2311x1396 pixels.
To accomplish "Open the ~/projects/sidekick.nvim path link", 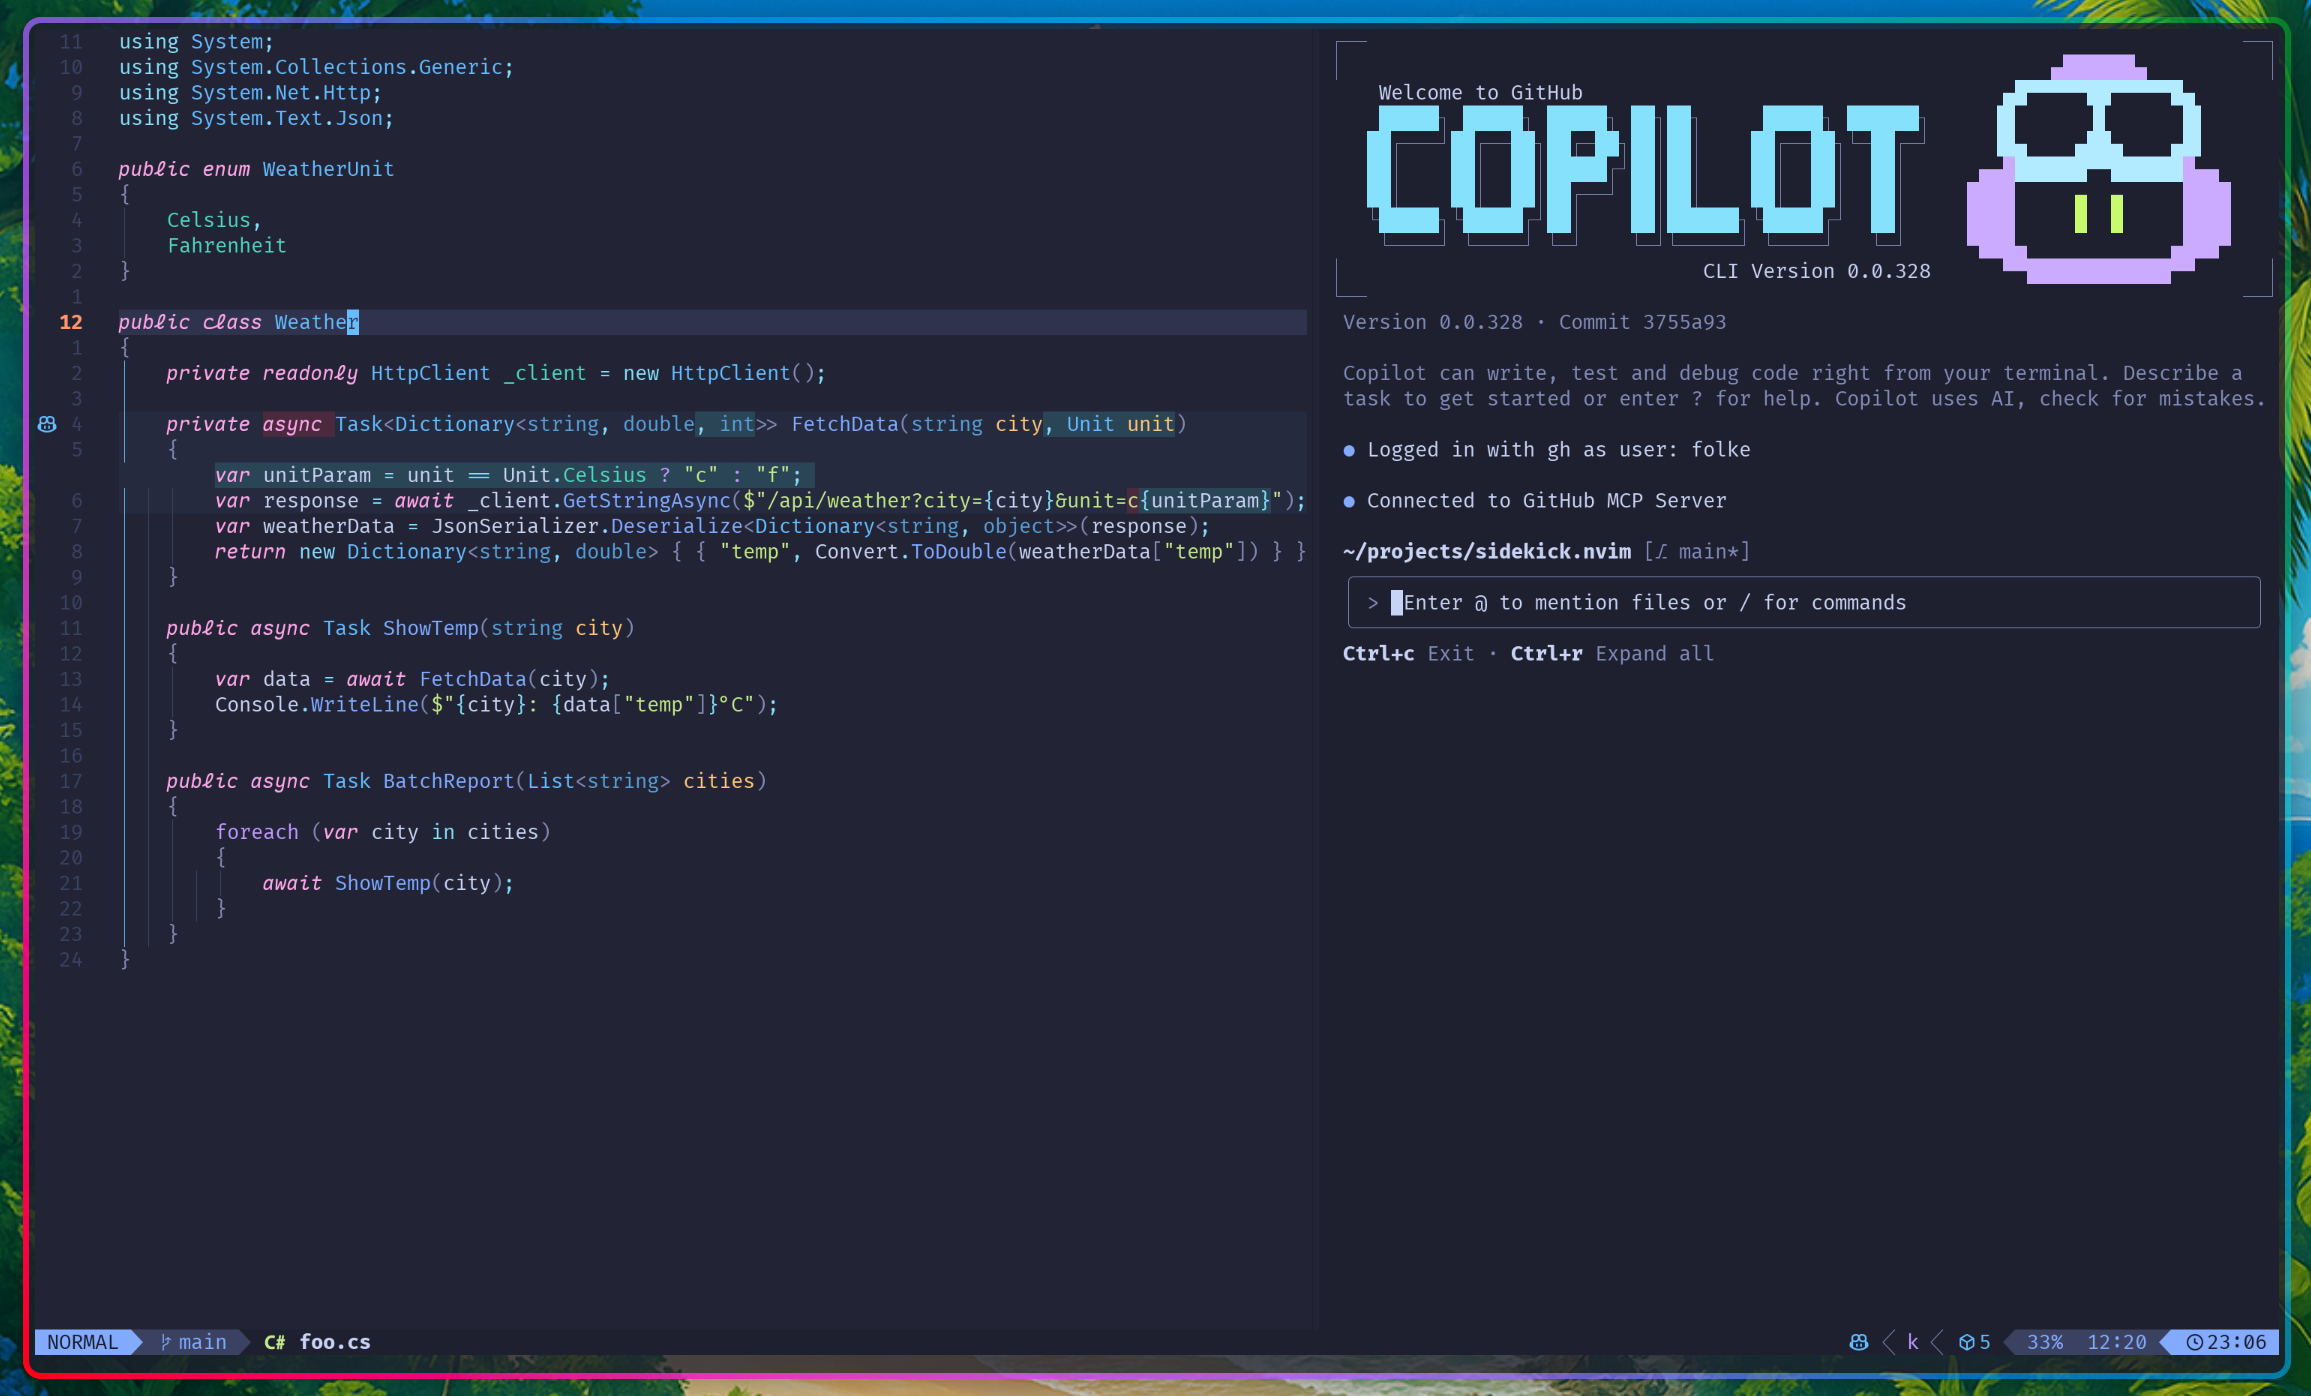I will click(x=1487, y=551).
